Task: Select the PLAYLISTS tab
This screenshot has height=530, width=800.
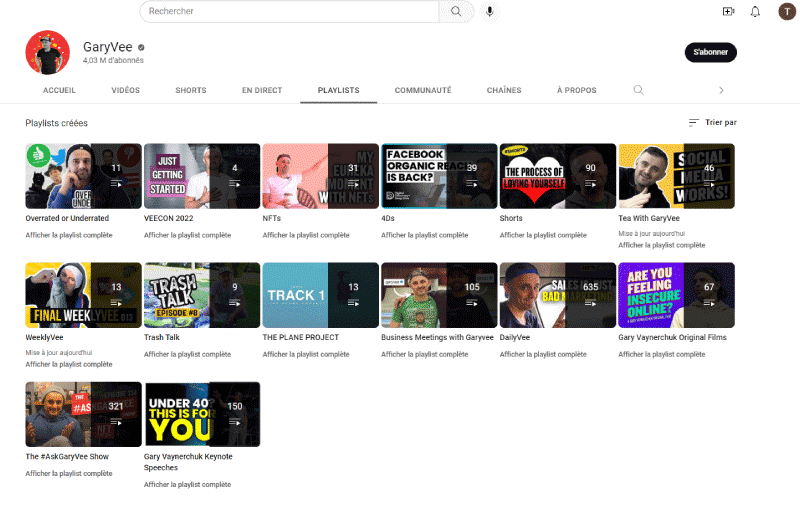Action: click(x=338, y=90)
